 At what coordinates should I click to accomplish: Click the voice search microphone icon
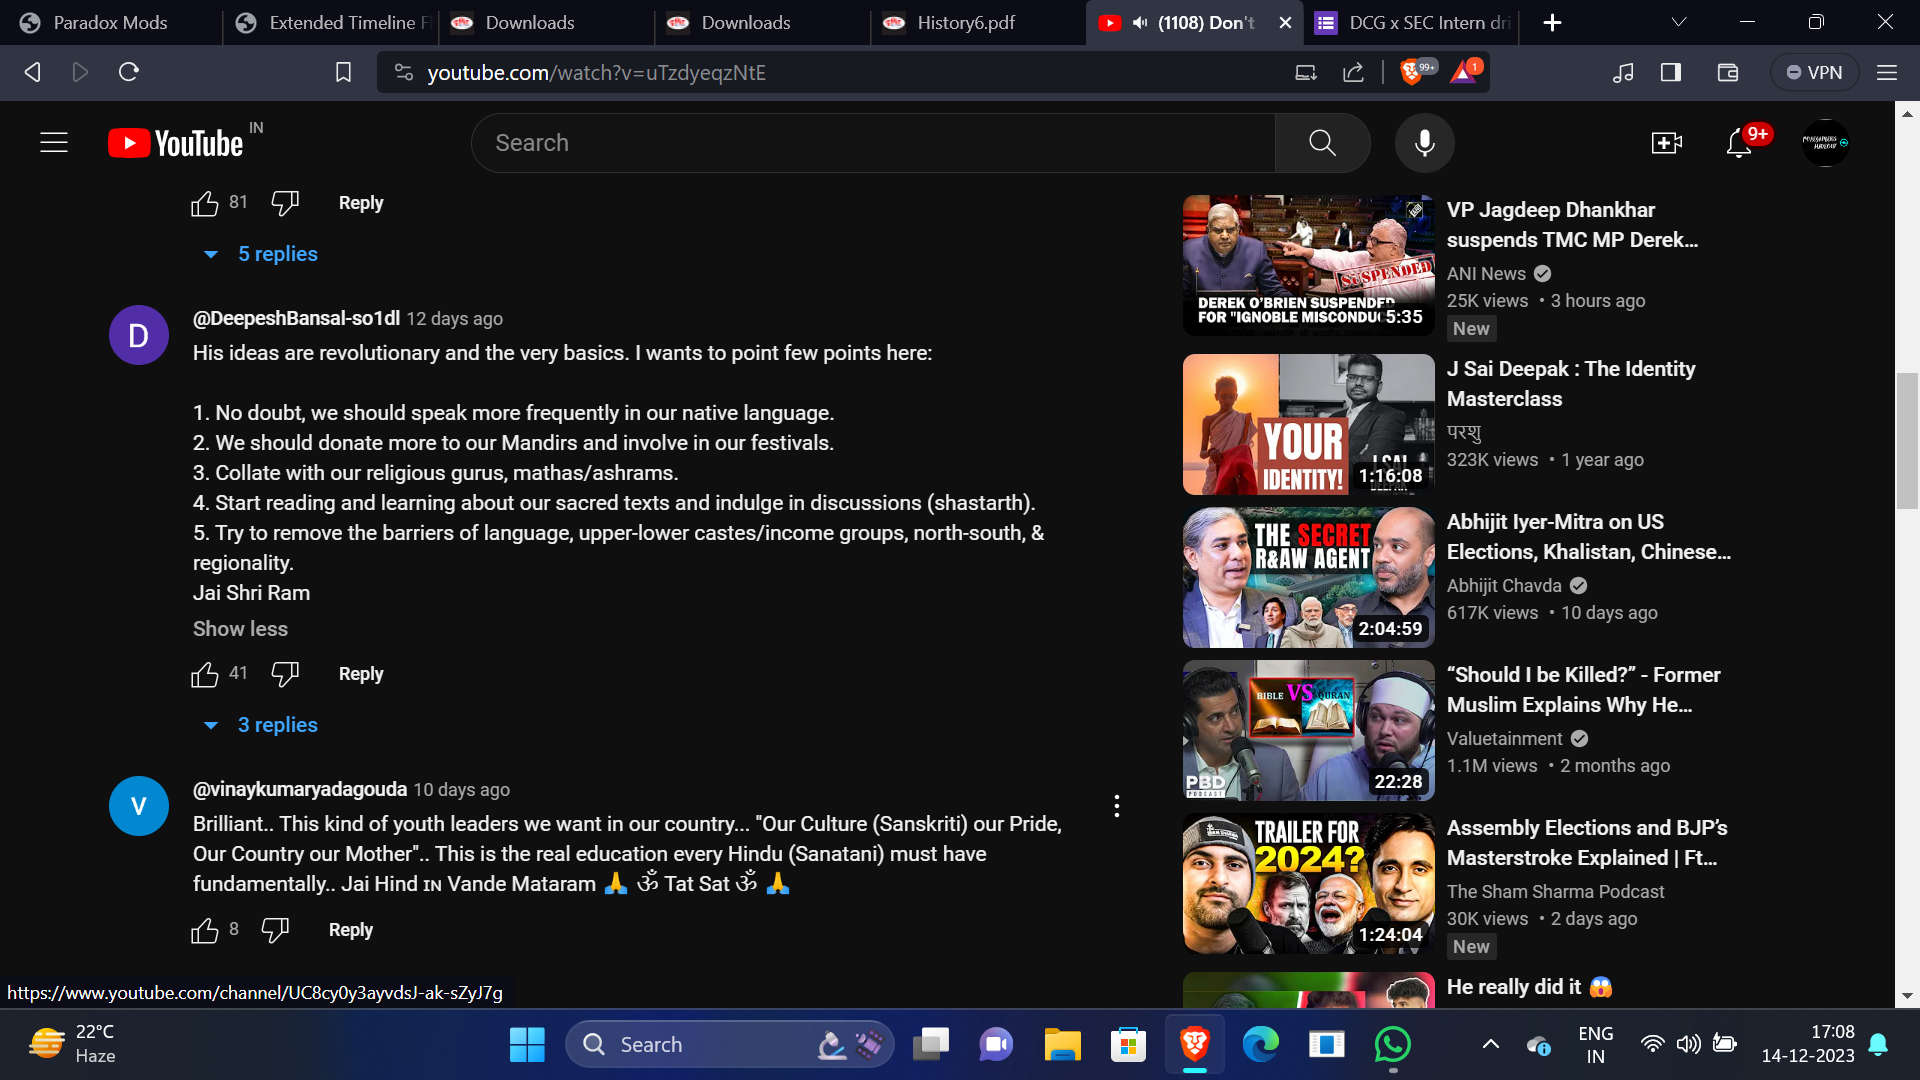1424,143
